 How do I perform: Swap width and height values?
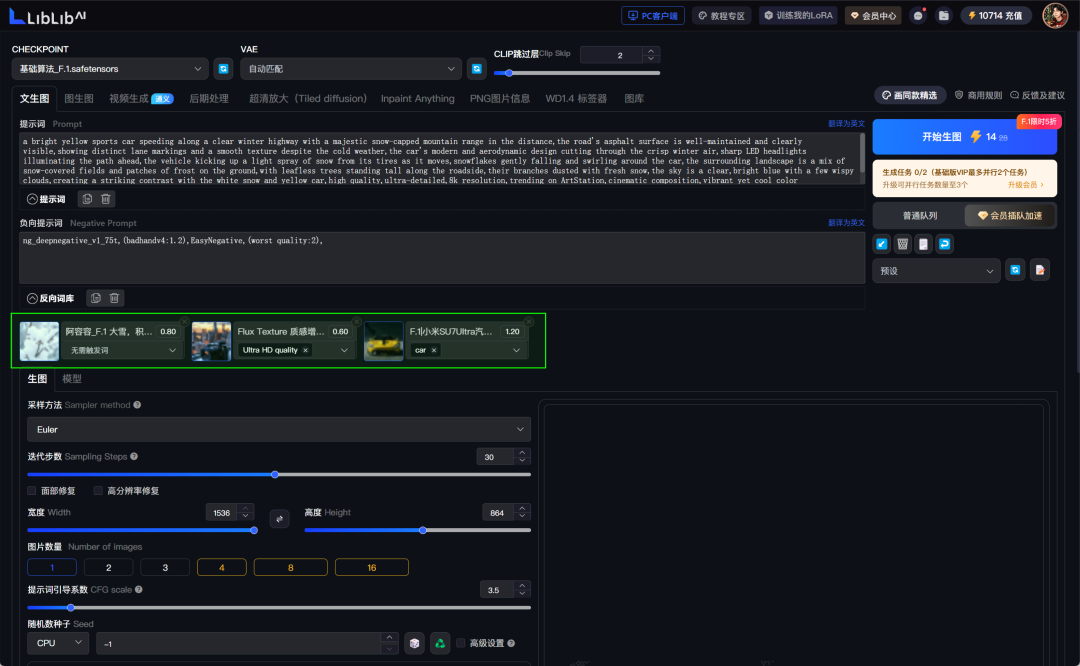(x=279, y=518)
